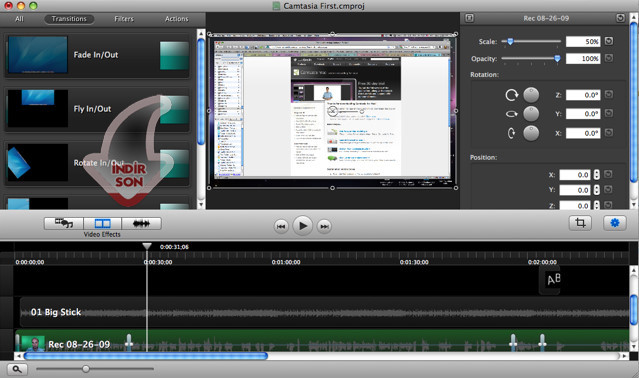Click the canvas top-left resize handle

209,34
